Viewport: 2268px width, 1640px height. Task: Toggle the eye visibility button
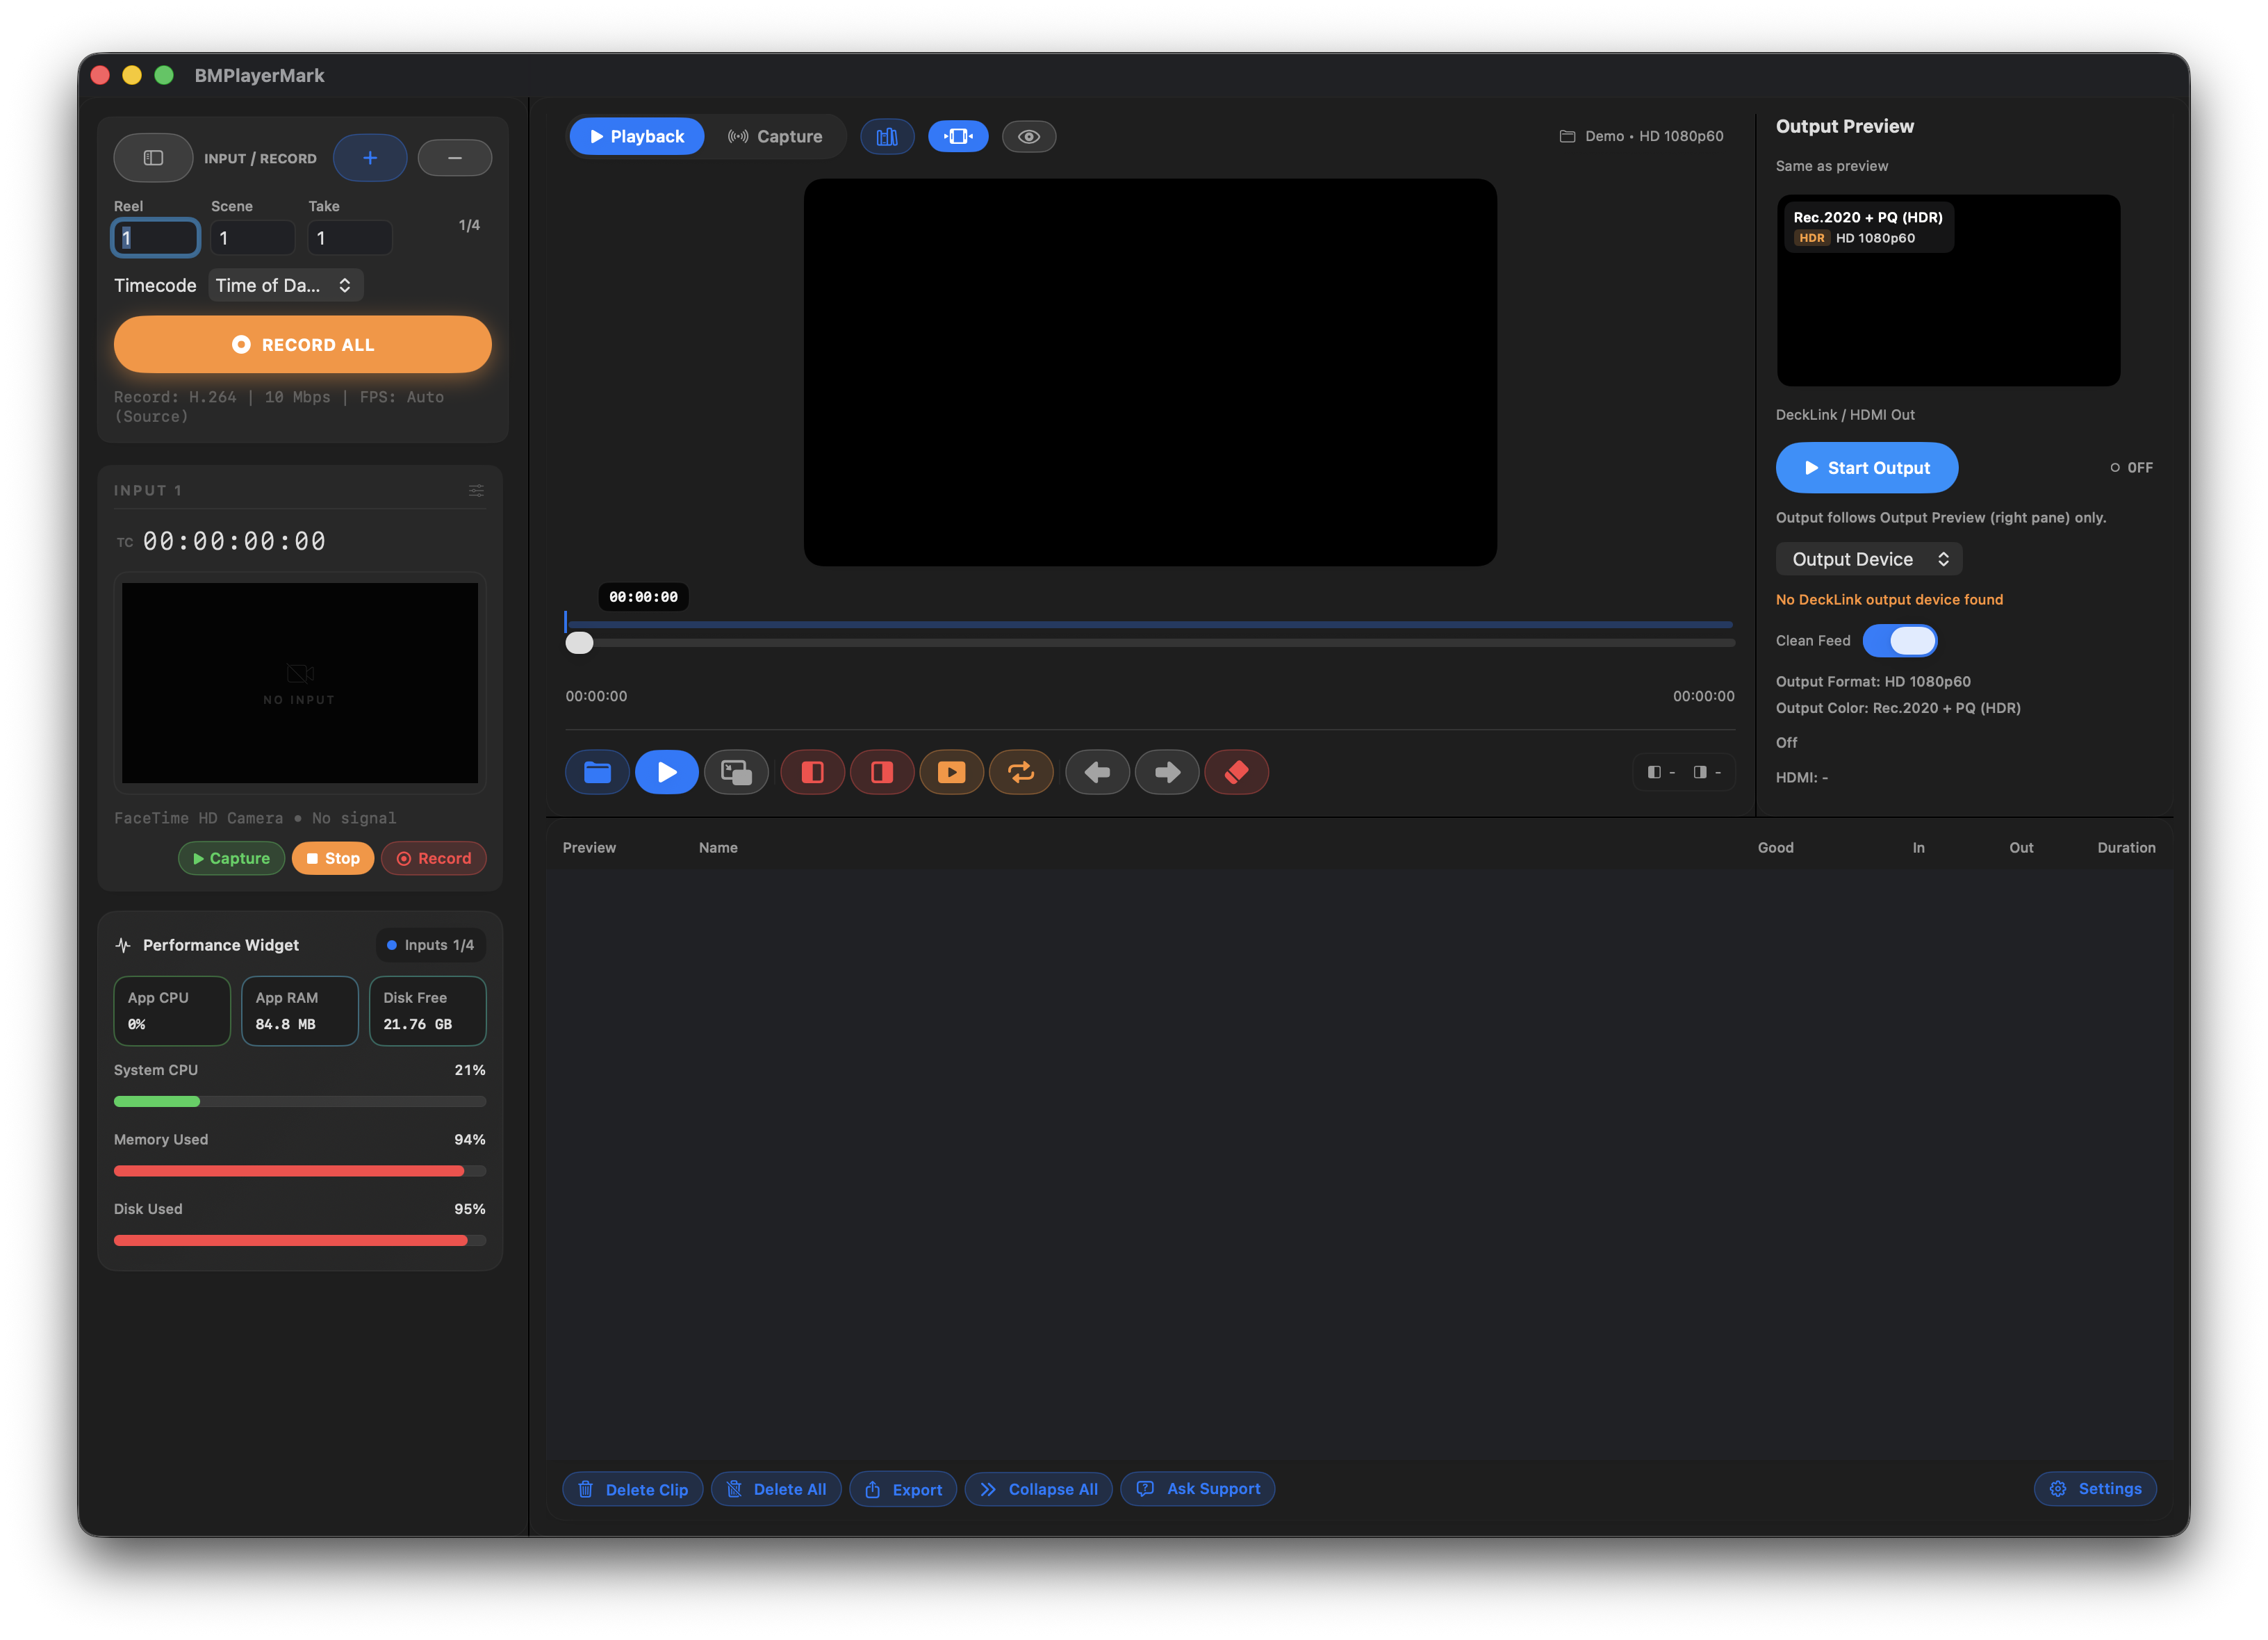point(1028,137)
